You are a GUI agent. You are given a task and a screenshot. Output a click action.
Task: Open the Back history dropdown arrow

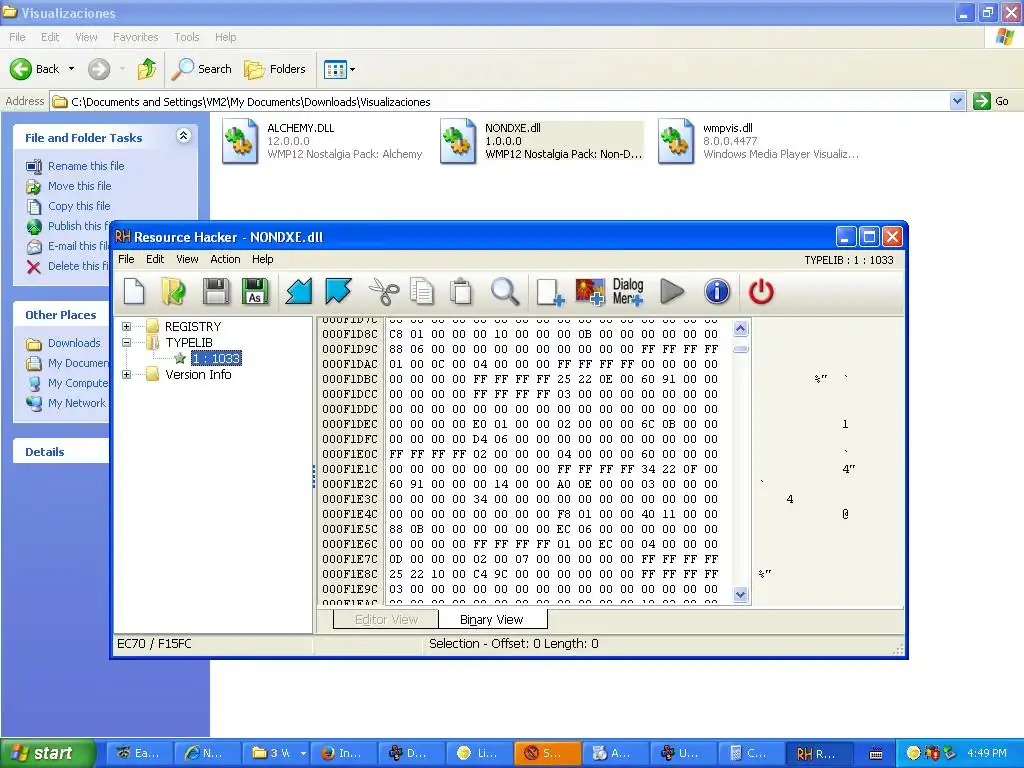(71, 69)
